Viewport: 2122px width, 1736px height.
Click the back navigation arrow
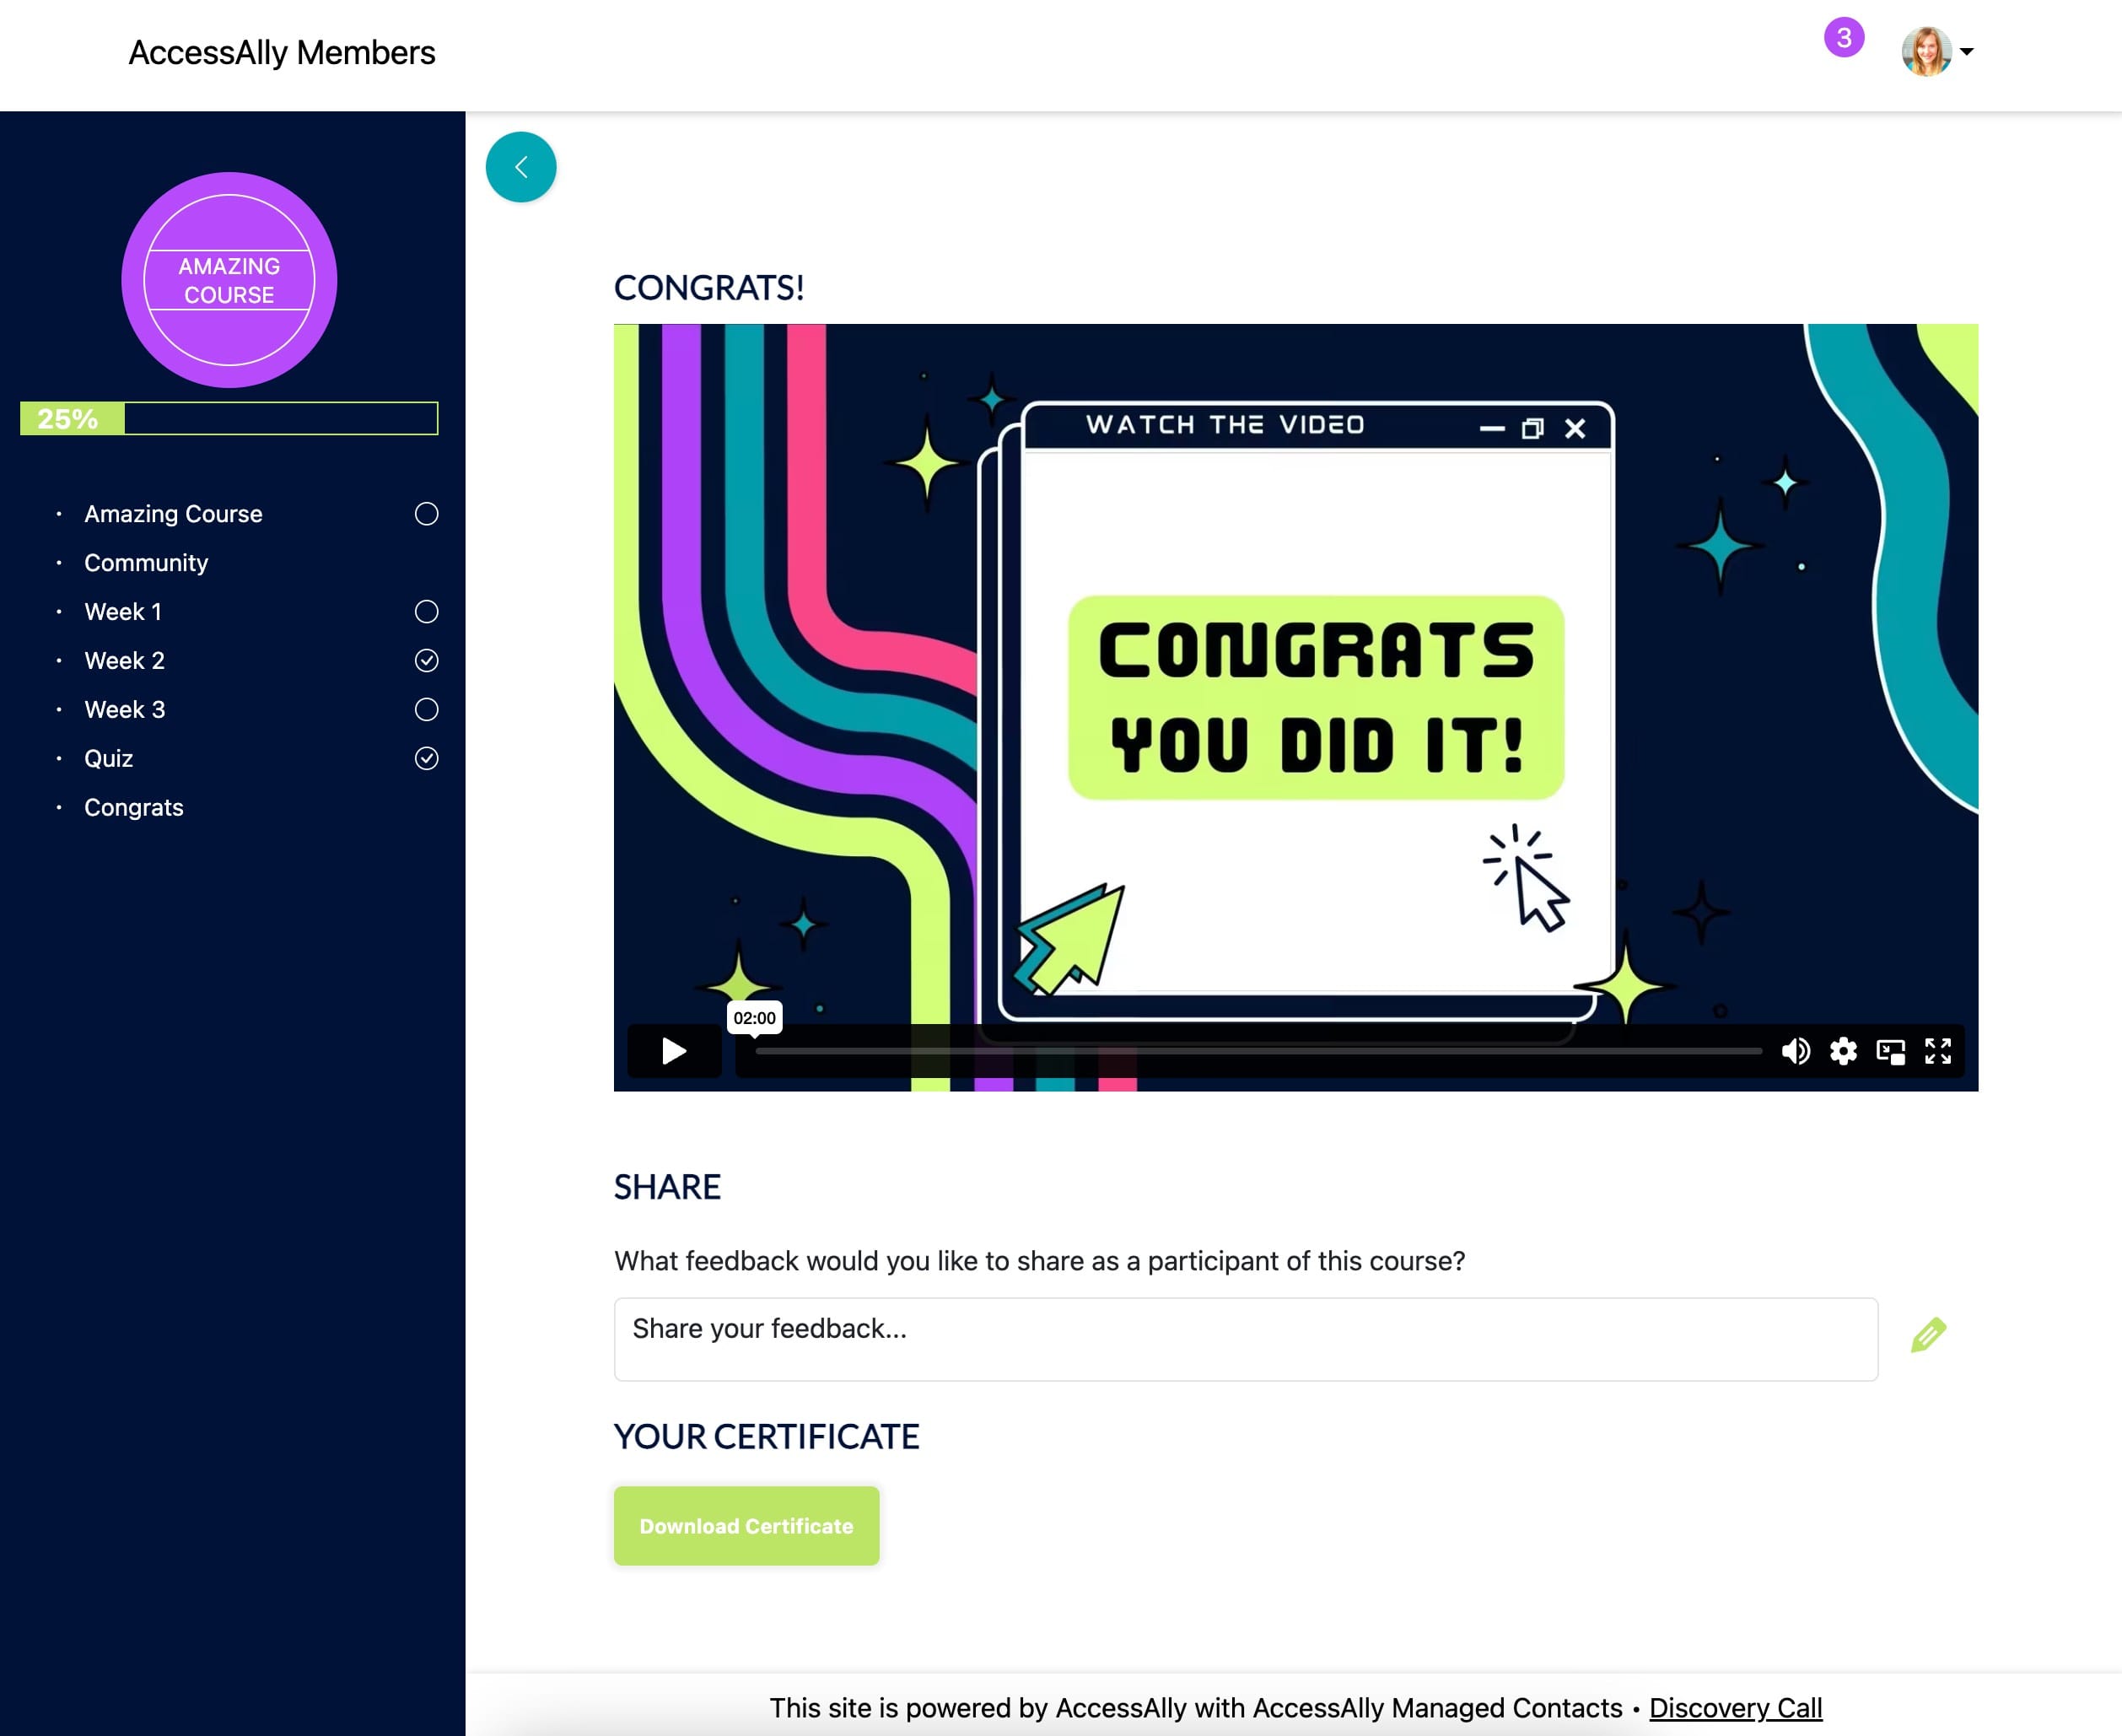522,167
